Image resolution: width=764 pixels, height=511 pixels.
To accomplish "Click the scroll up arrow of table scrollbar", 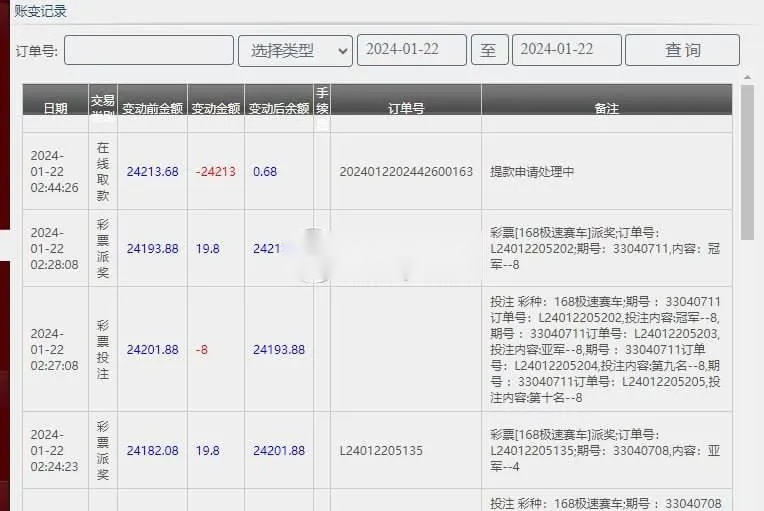I will [x=747, y=77].
